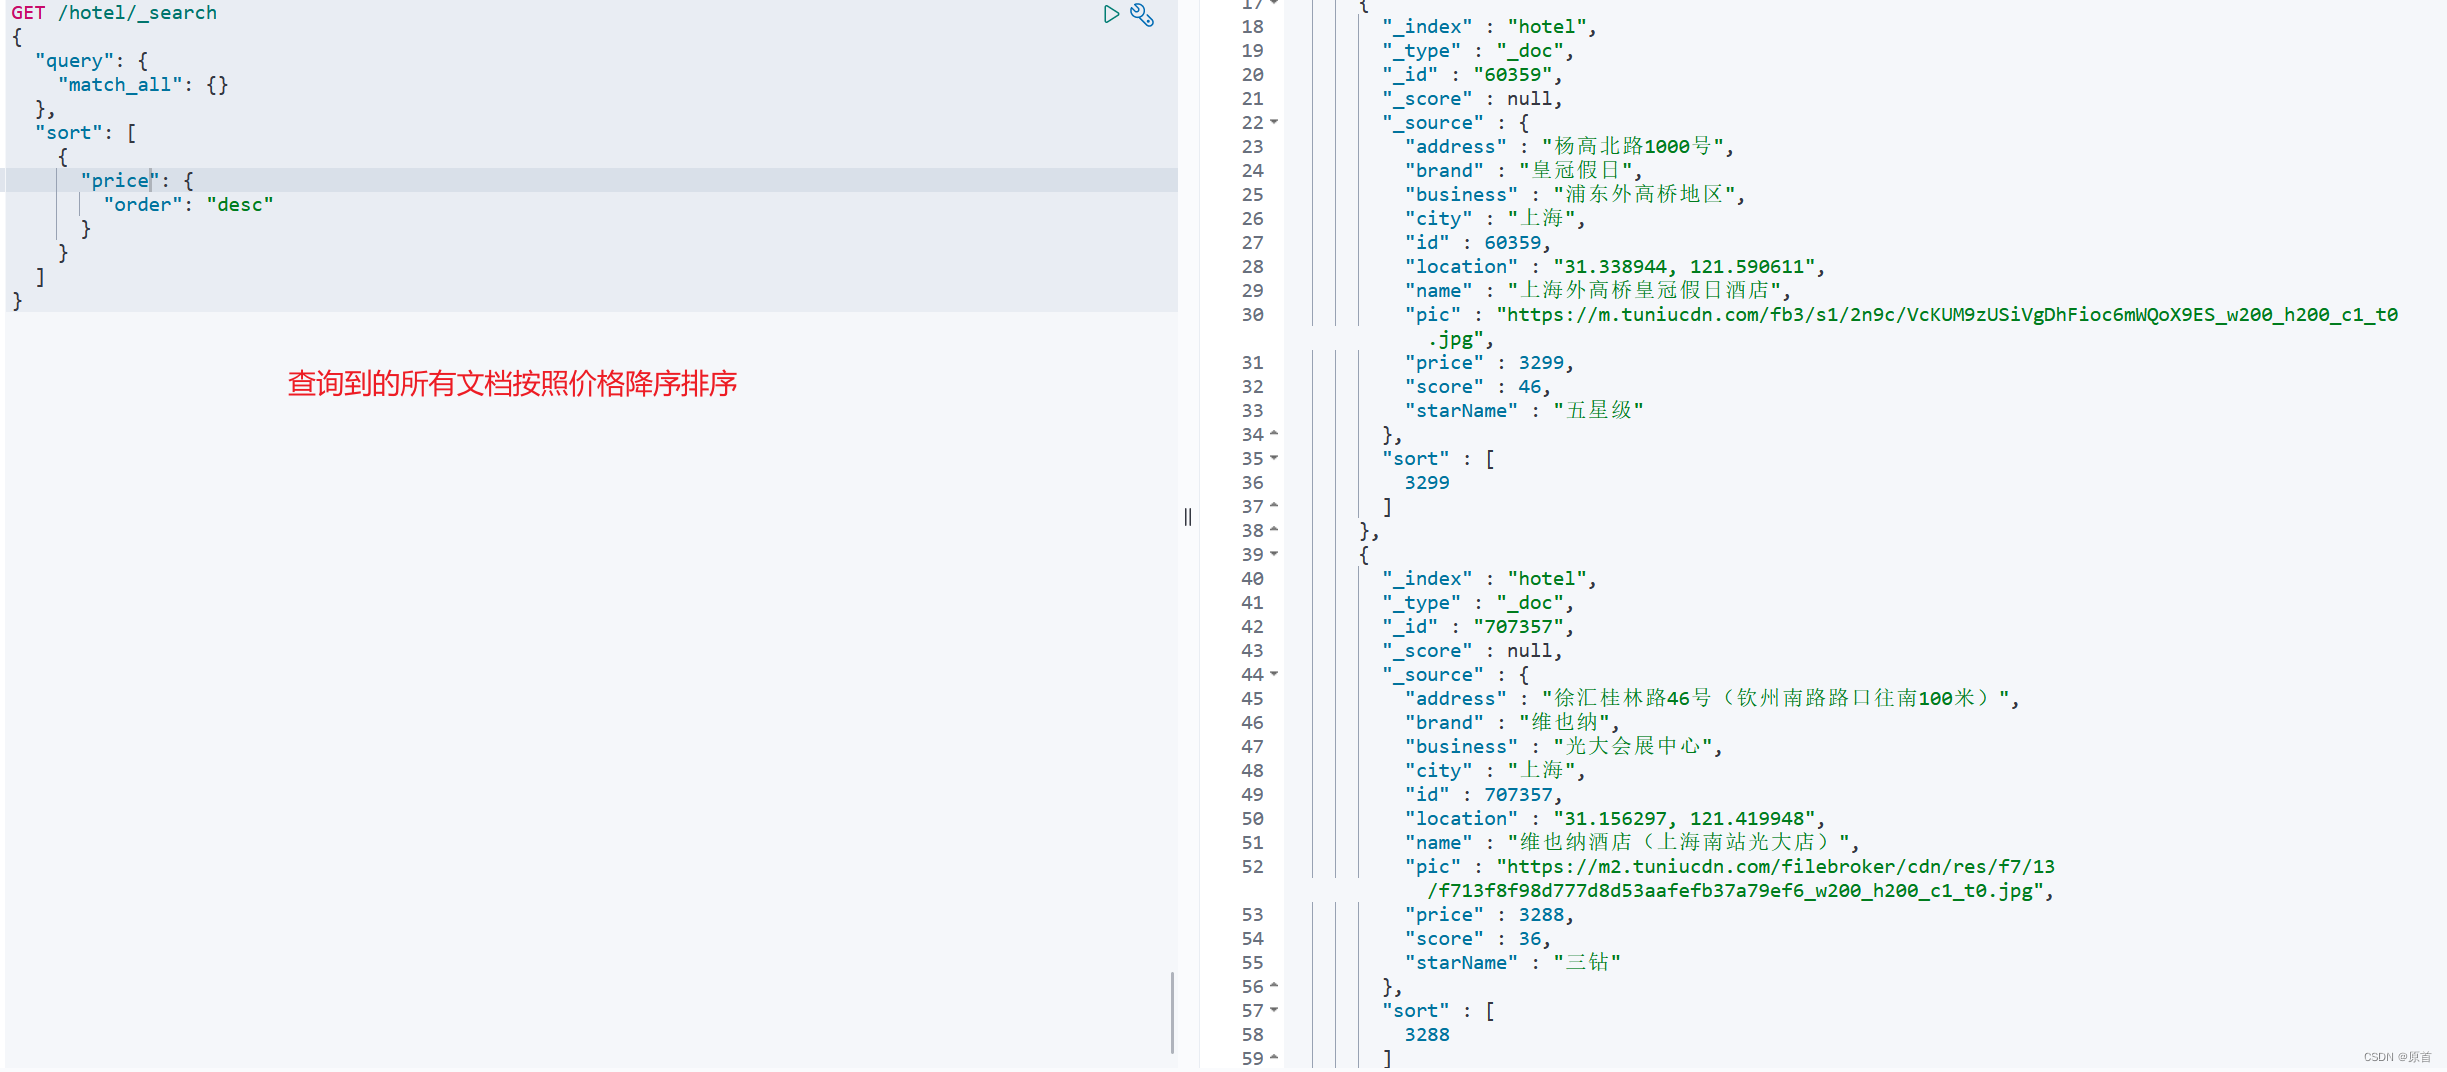Screen dimensions: 2447x1072
Task: Click the "sort" key in the request editor
Action: coord(68,133)
